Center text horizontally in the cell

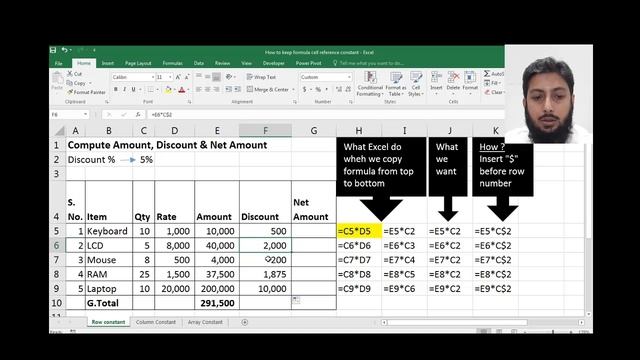(208, 89)
